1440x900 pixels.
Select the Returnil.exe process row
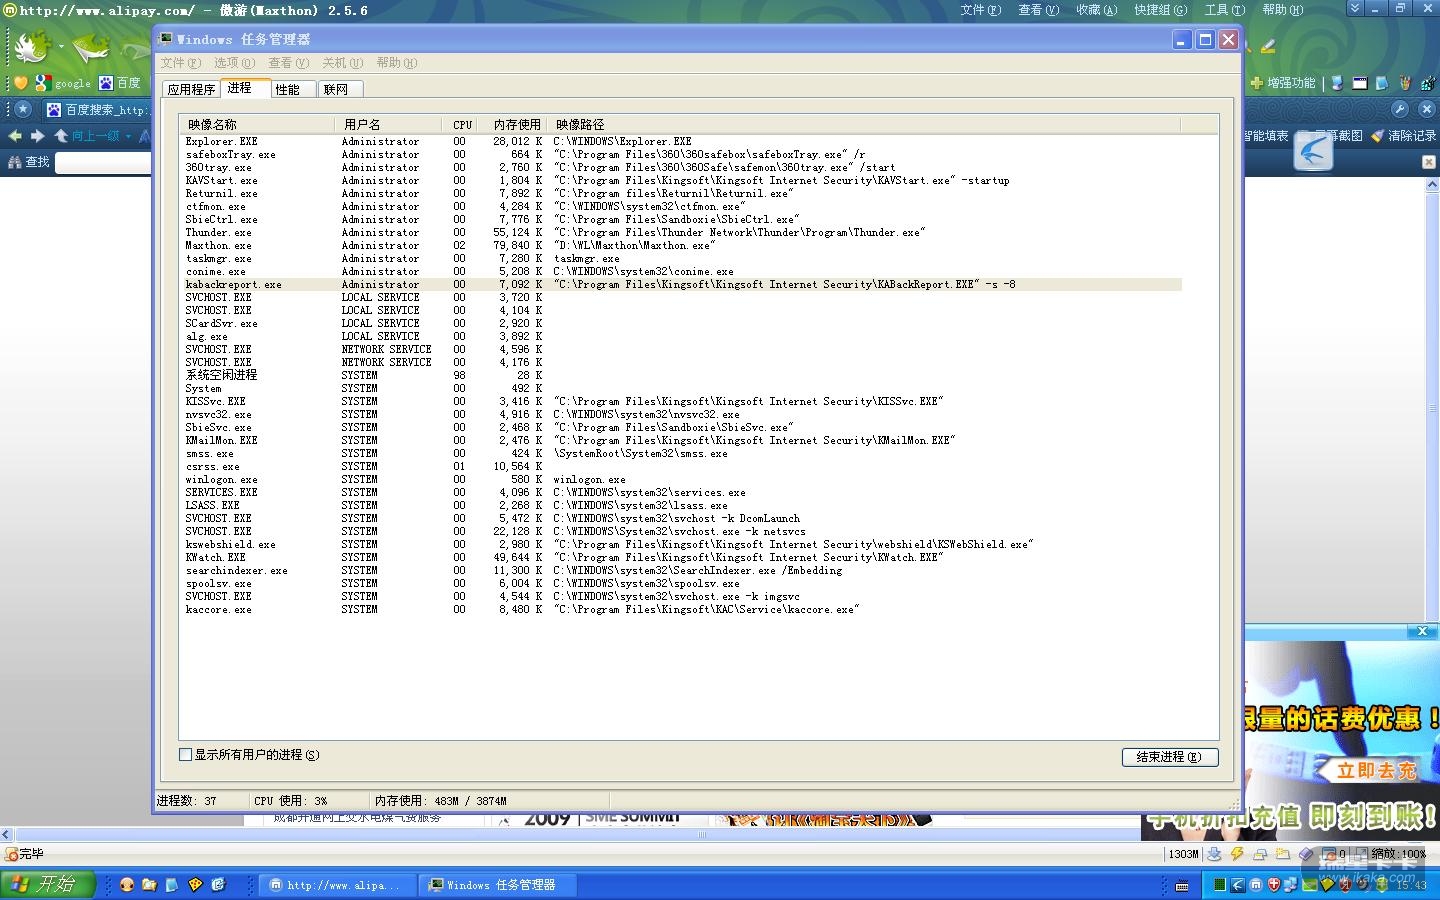coord(681,194)
